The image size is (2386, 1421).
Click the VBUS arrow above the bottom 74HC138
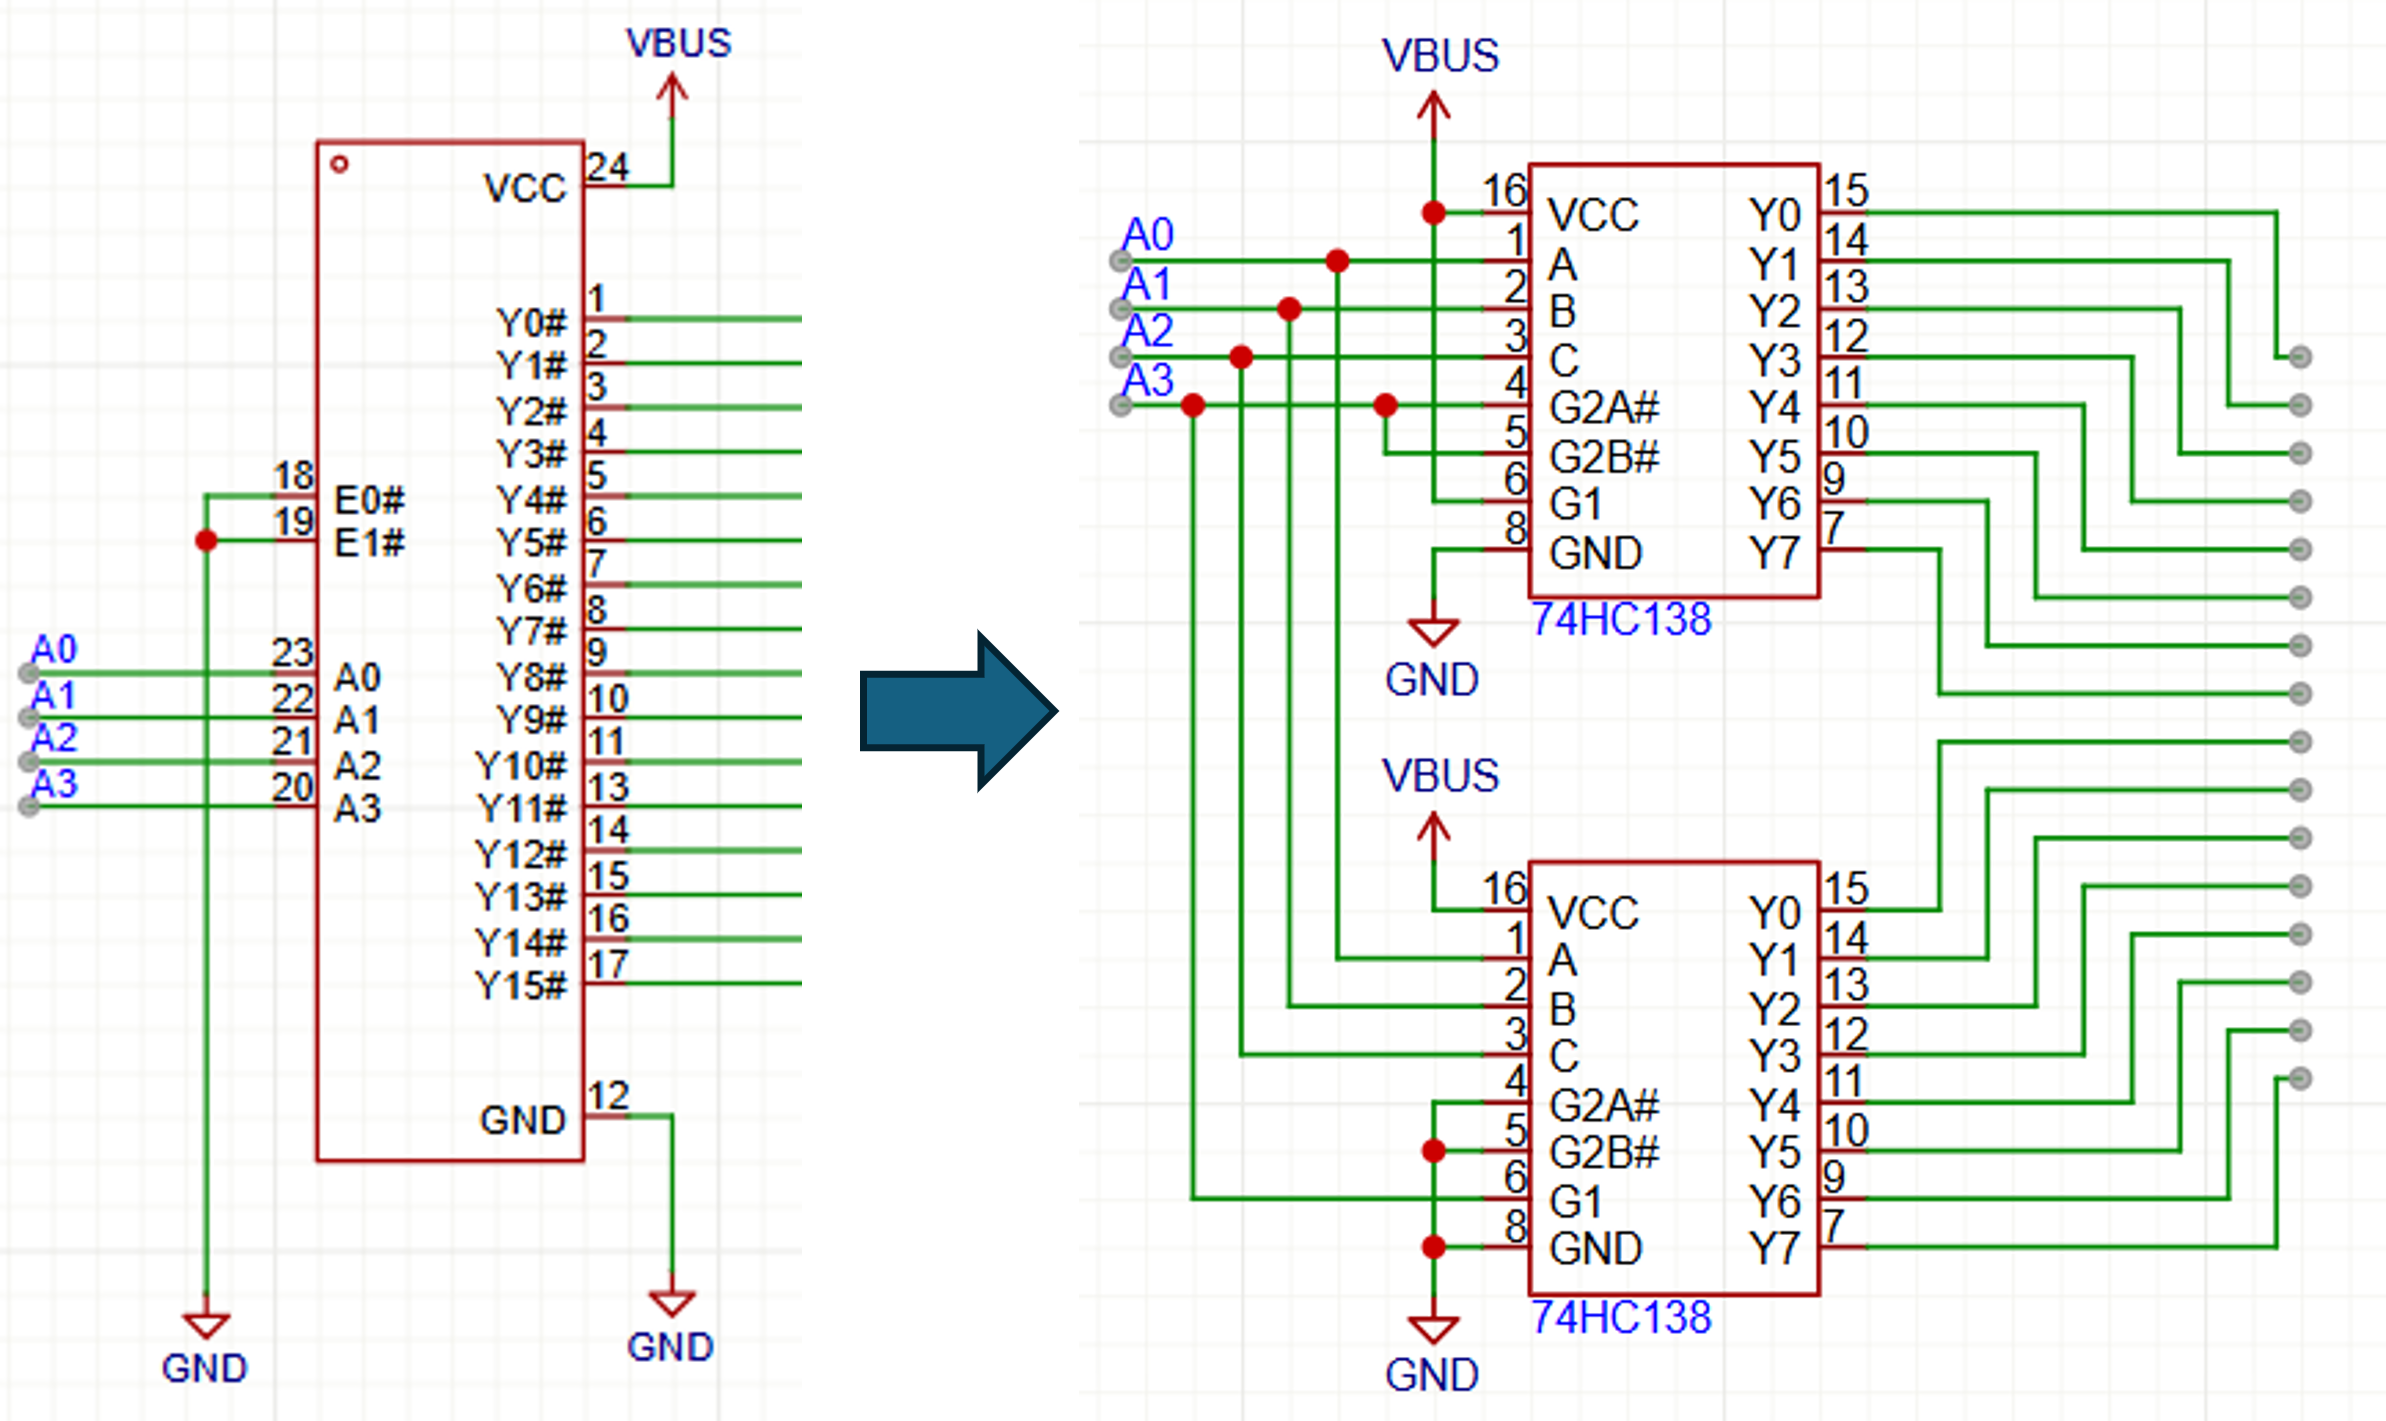pos(1433,832)
